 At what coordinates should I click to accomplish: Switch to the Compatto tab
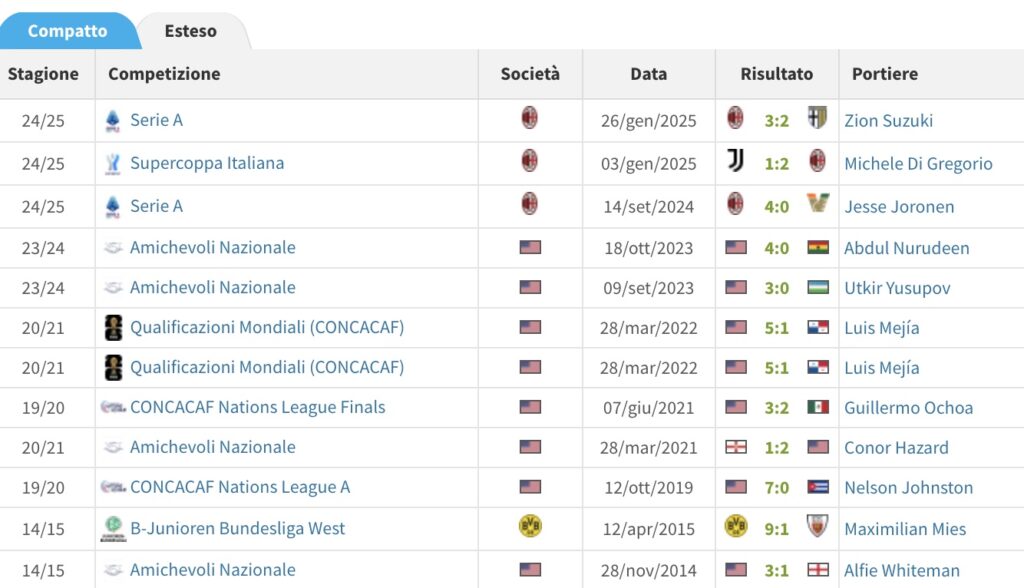pyautogui.click(x=67, y=31)
